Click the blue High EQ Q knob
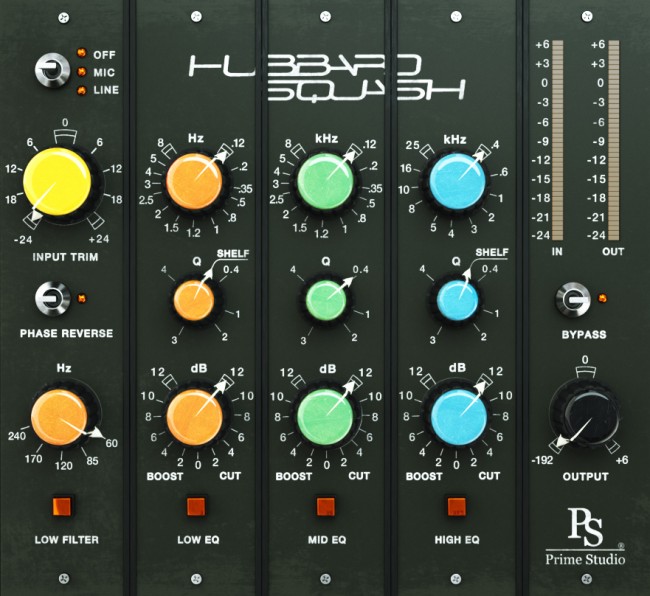Image resolution: width=650 pixels, height=596 pixels. click(x=457, y=298)
